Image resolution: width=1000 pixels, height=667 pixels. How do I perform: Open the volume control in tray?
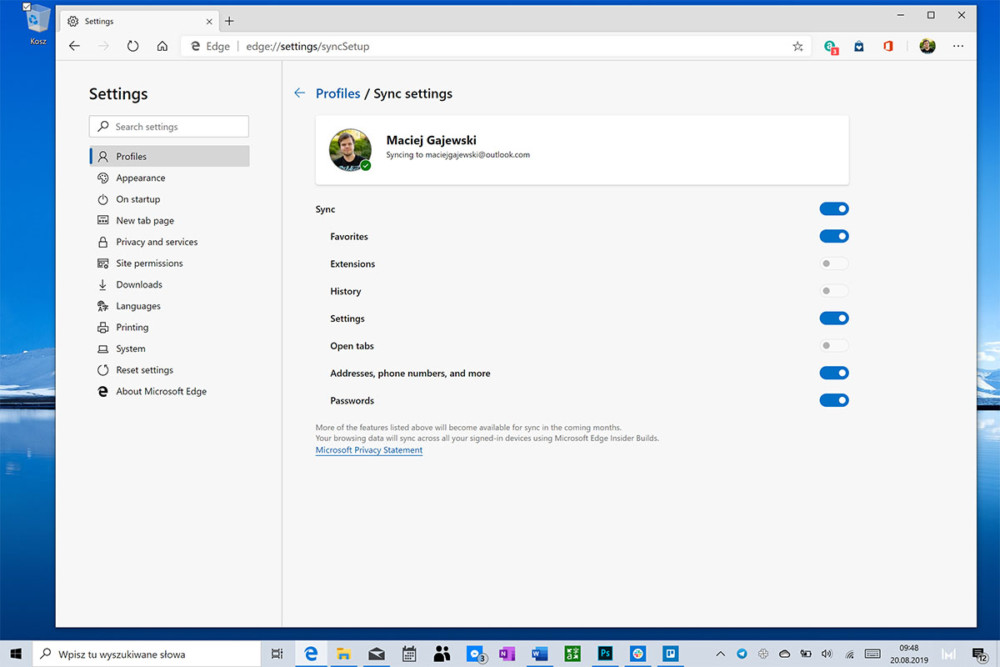[x=827, y=654]
